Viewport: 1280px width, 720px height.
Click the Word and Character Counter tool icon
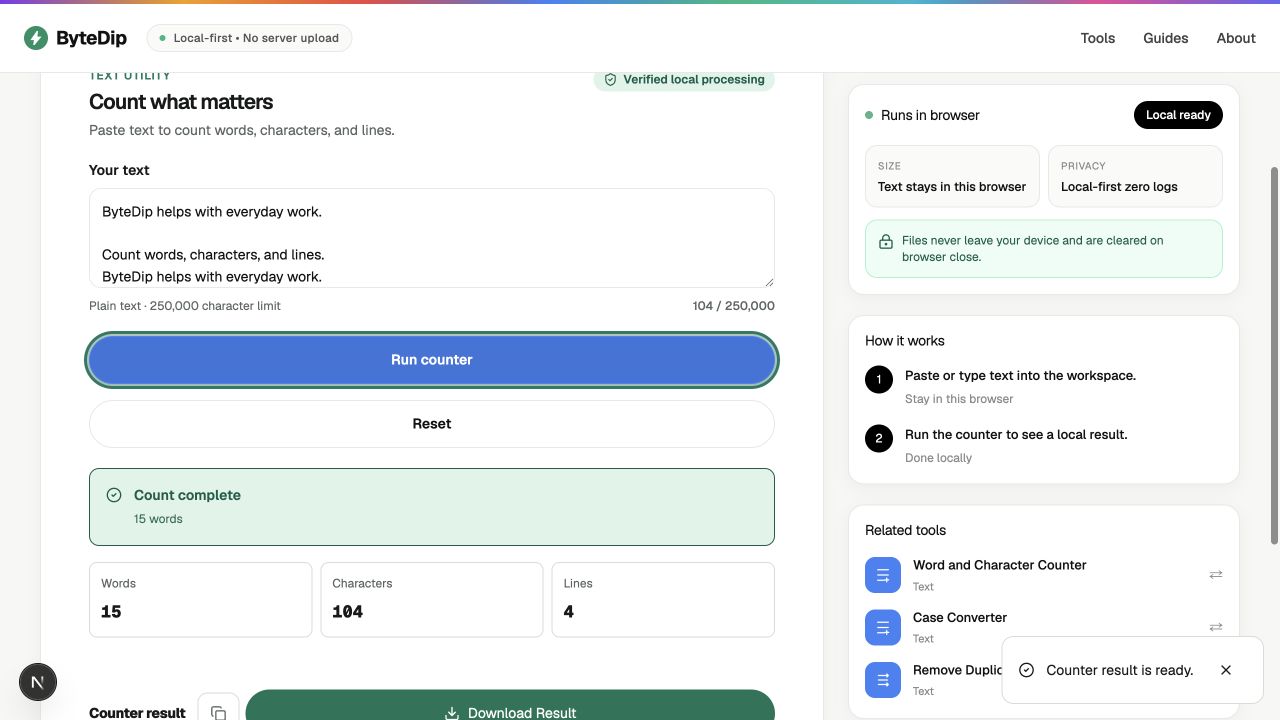pos(883,575)
